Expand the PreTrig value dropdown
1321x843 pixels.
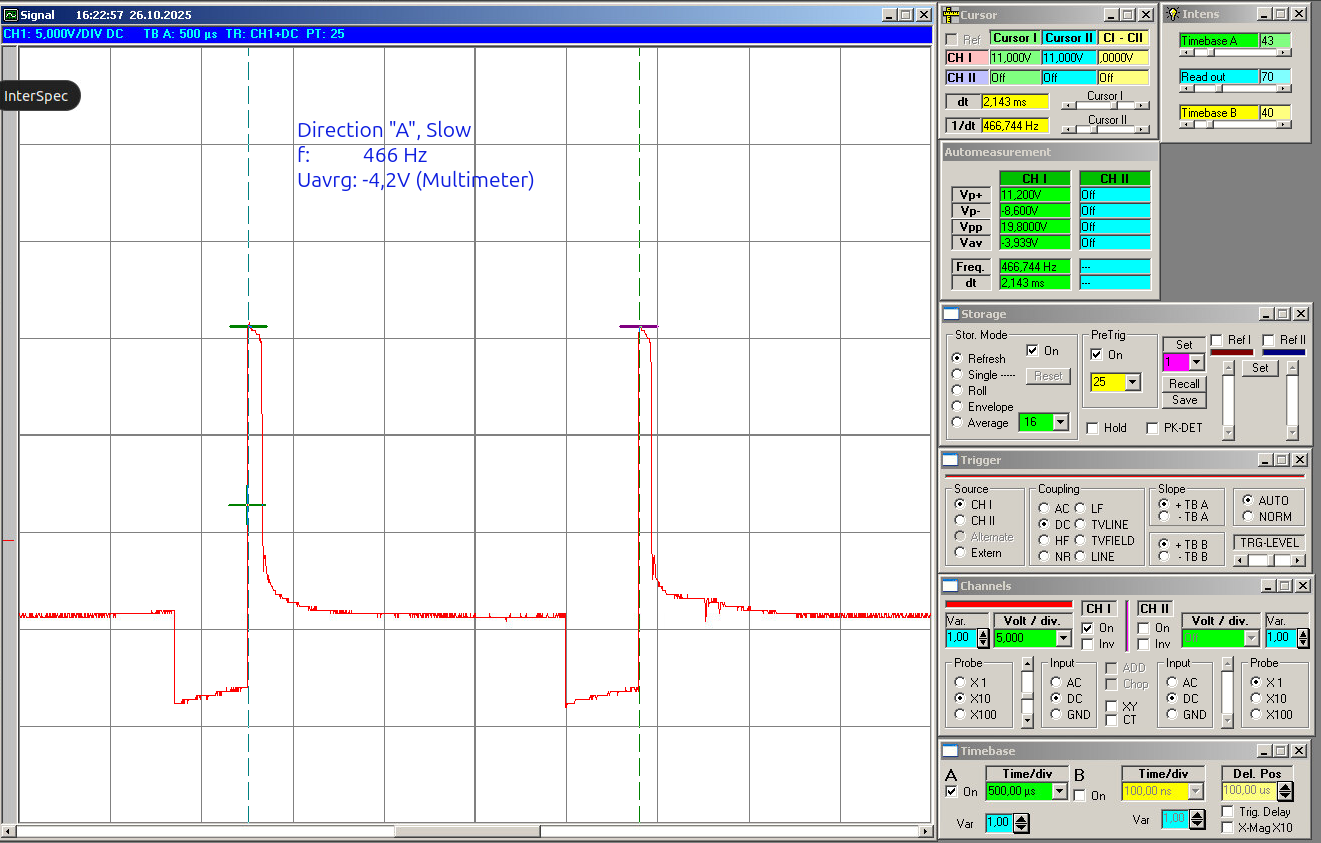(x=1133, y=382)
